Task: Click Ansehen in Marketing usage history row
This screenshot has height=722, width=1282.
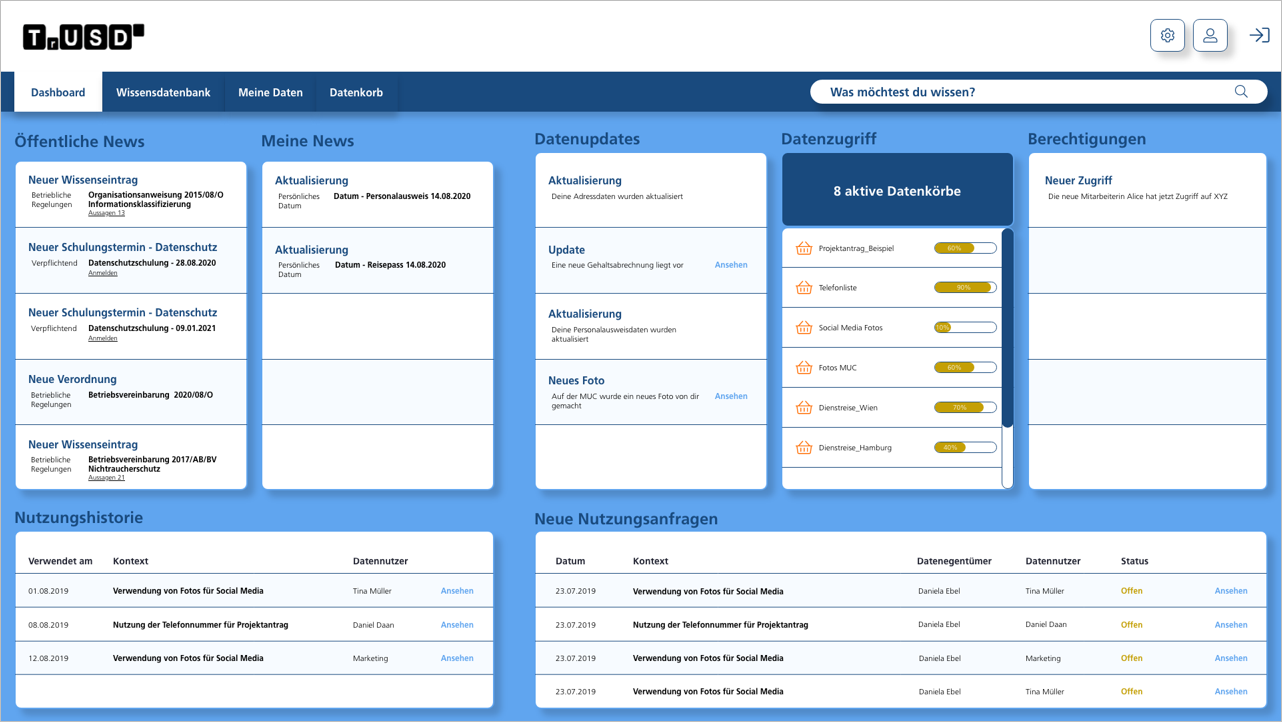Action: click(457, 658)
